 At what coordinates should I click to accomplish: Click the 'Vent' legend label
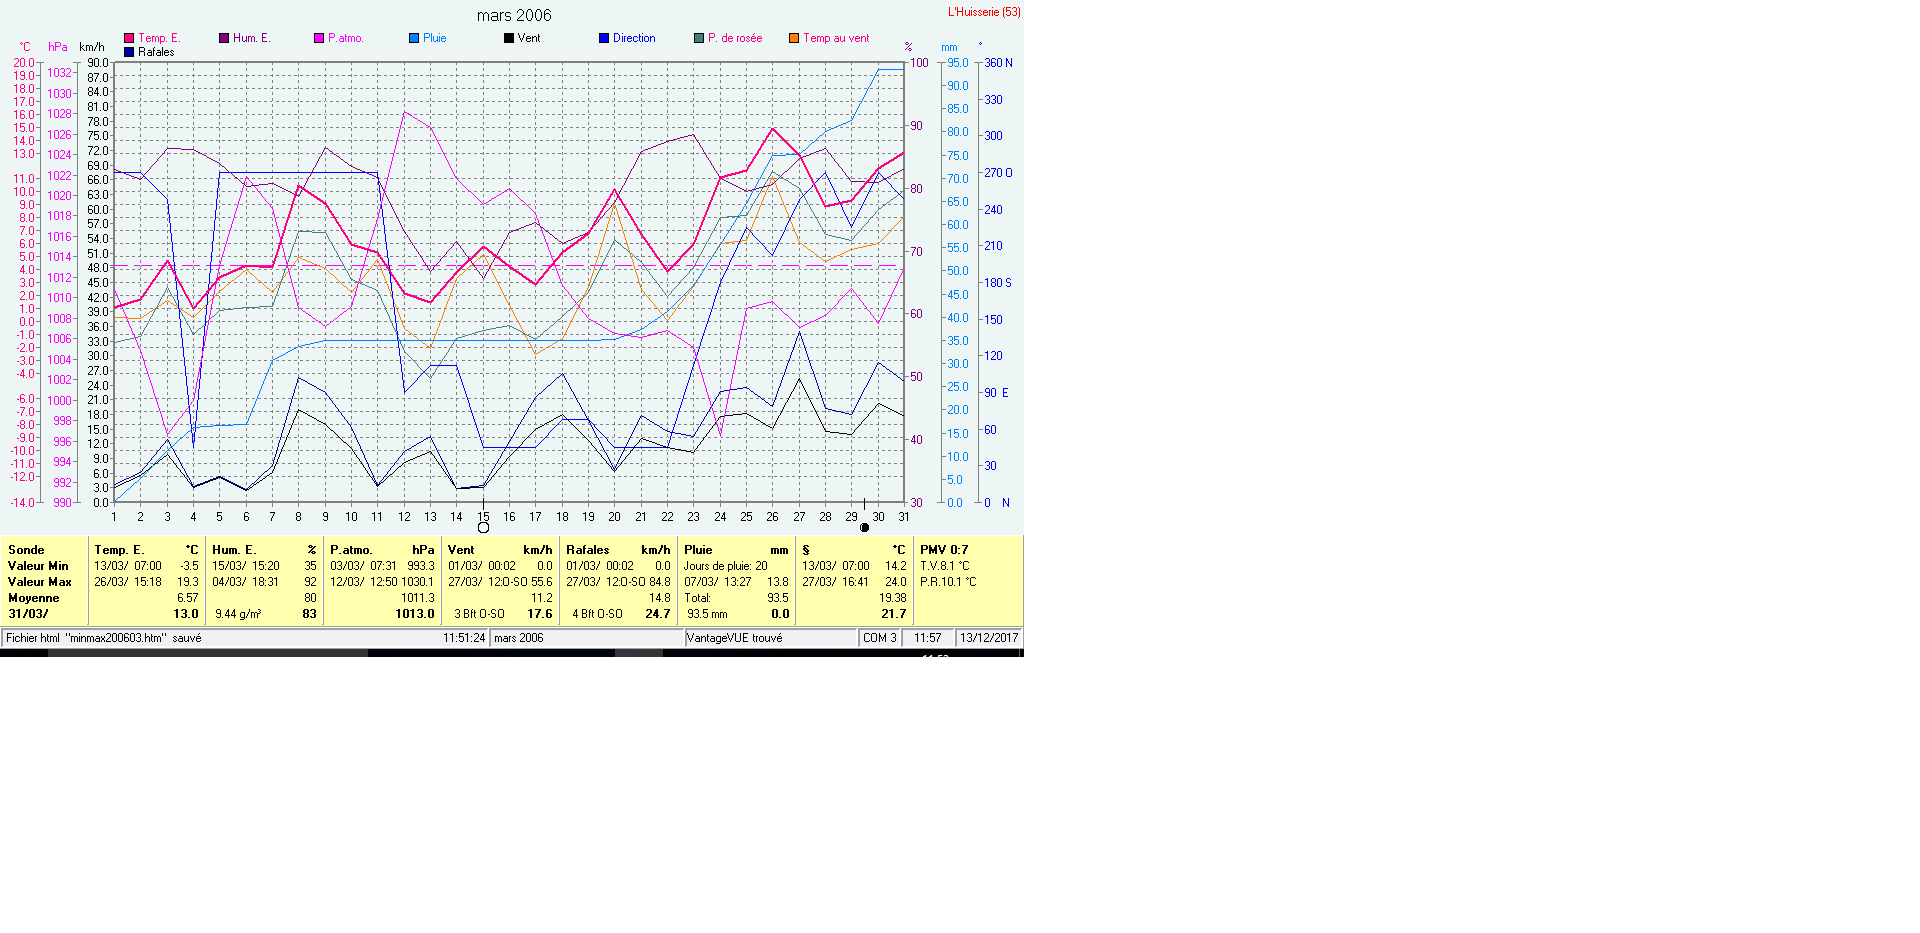529,38
